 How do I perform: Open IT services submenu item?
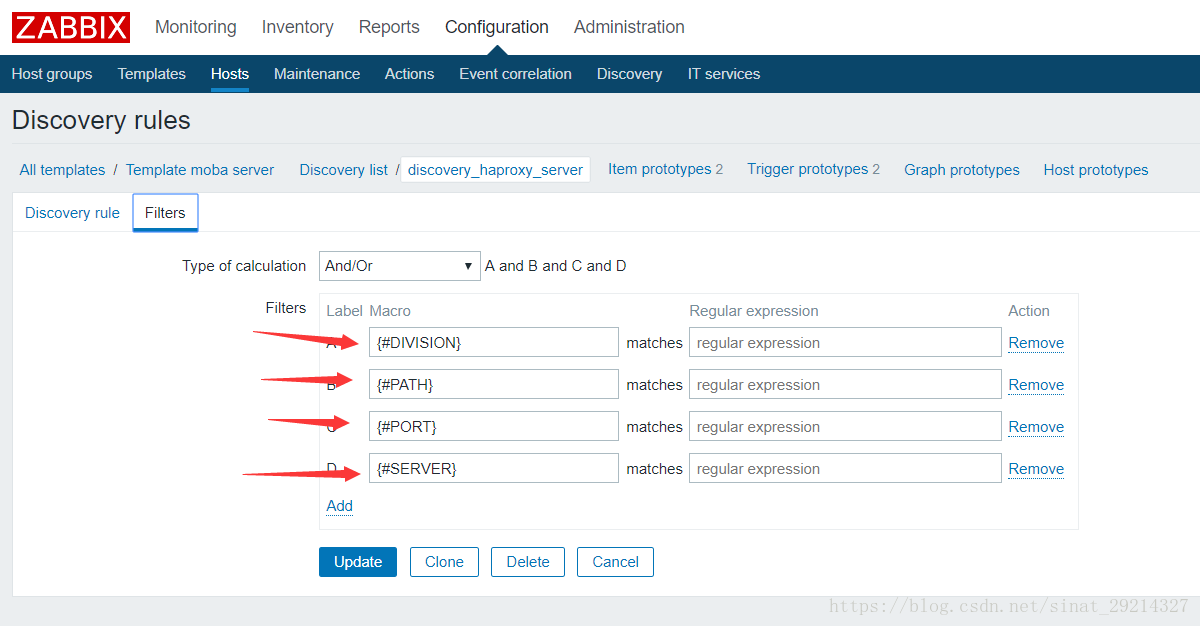[x=724, y=74]
